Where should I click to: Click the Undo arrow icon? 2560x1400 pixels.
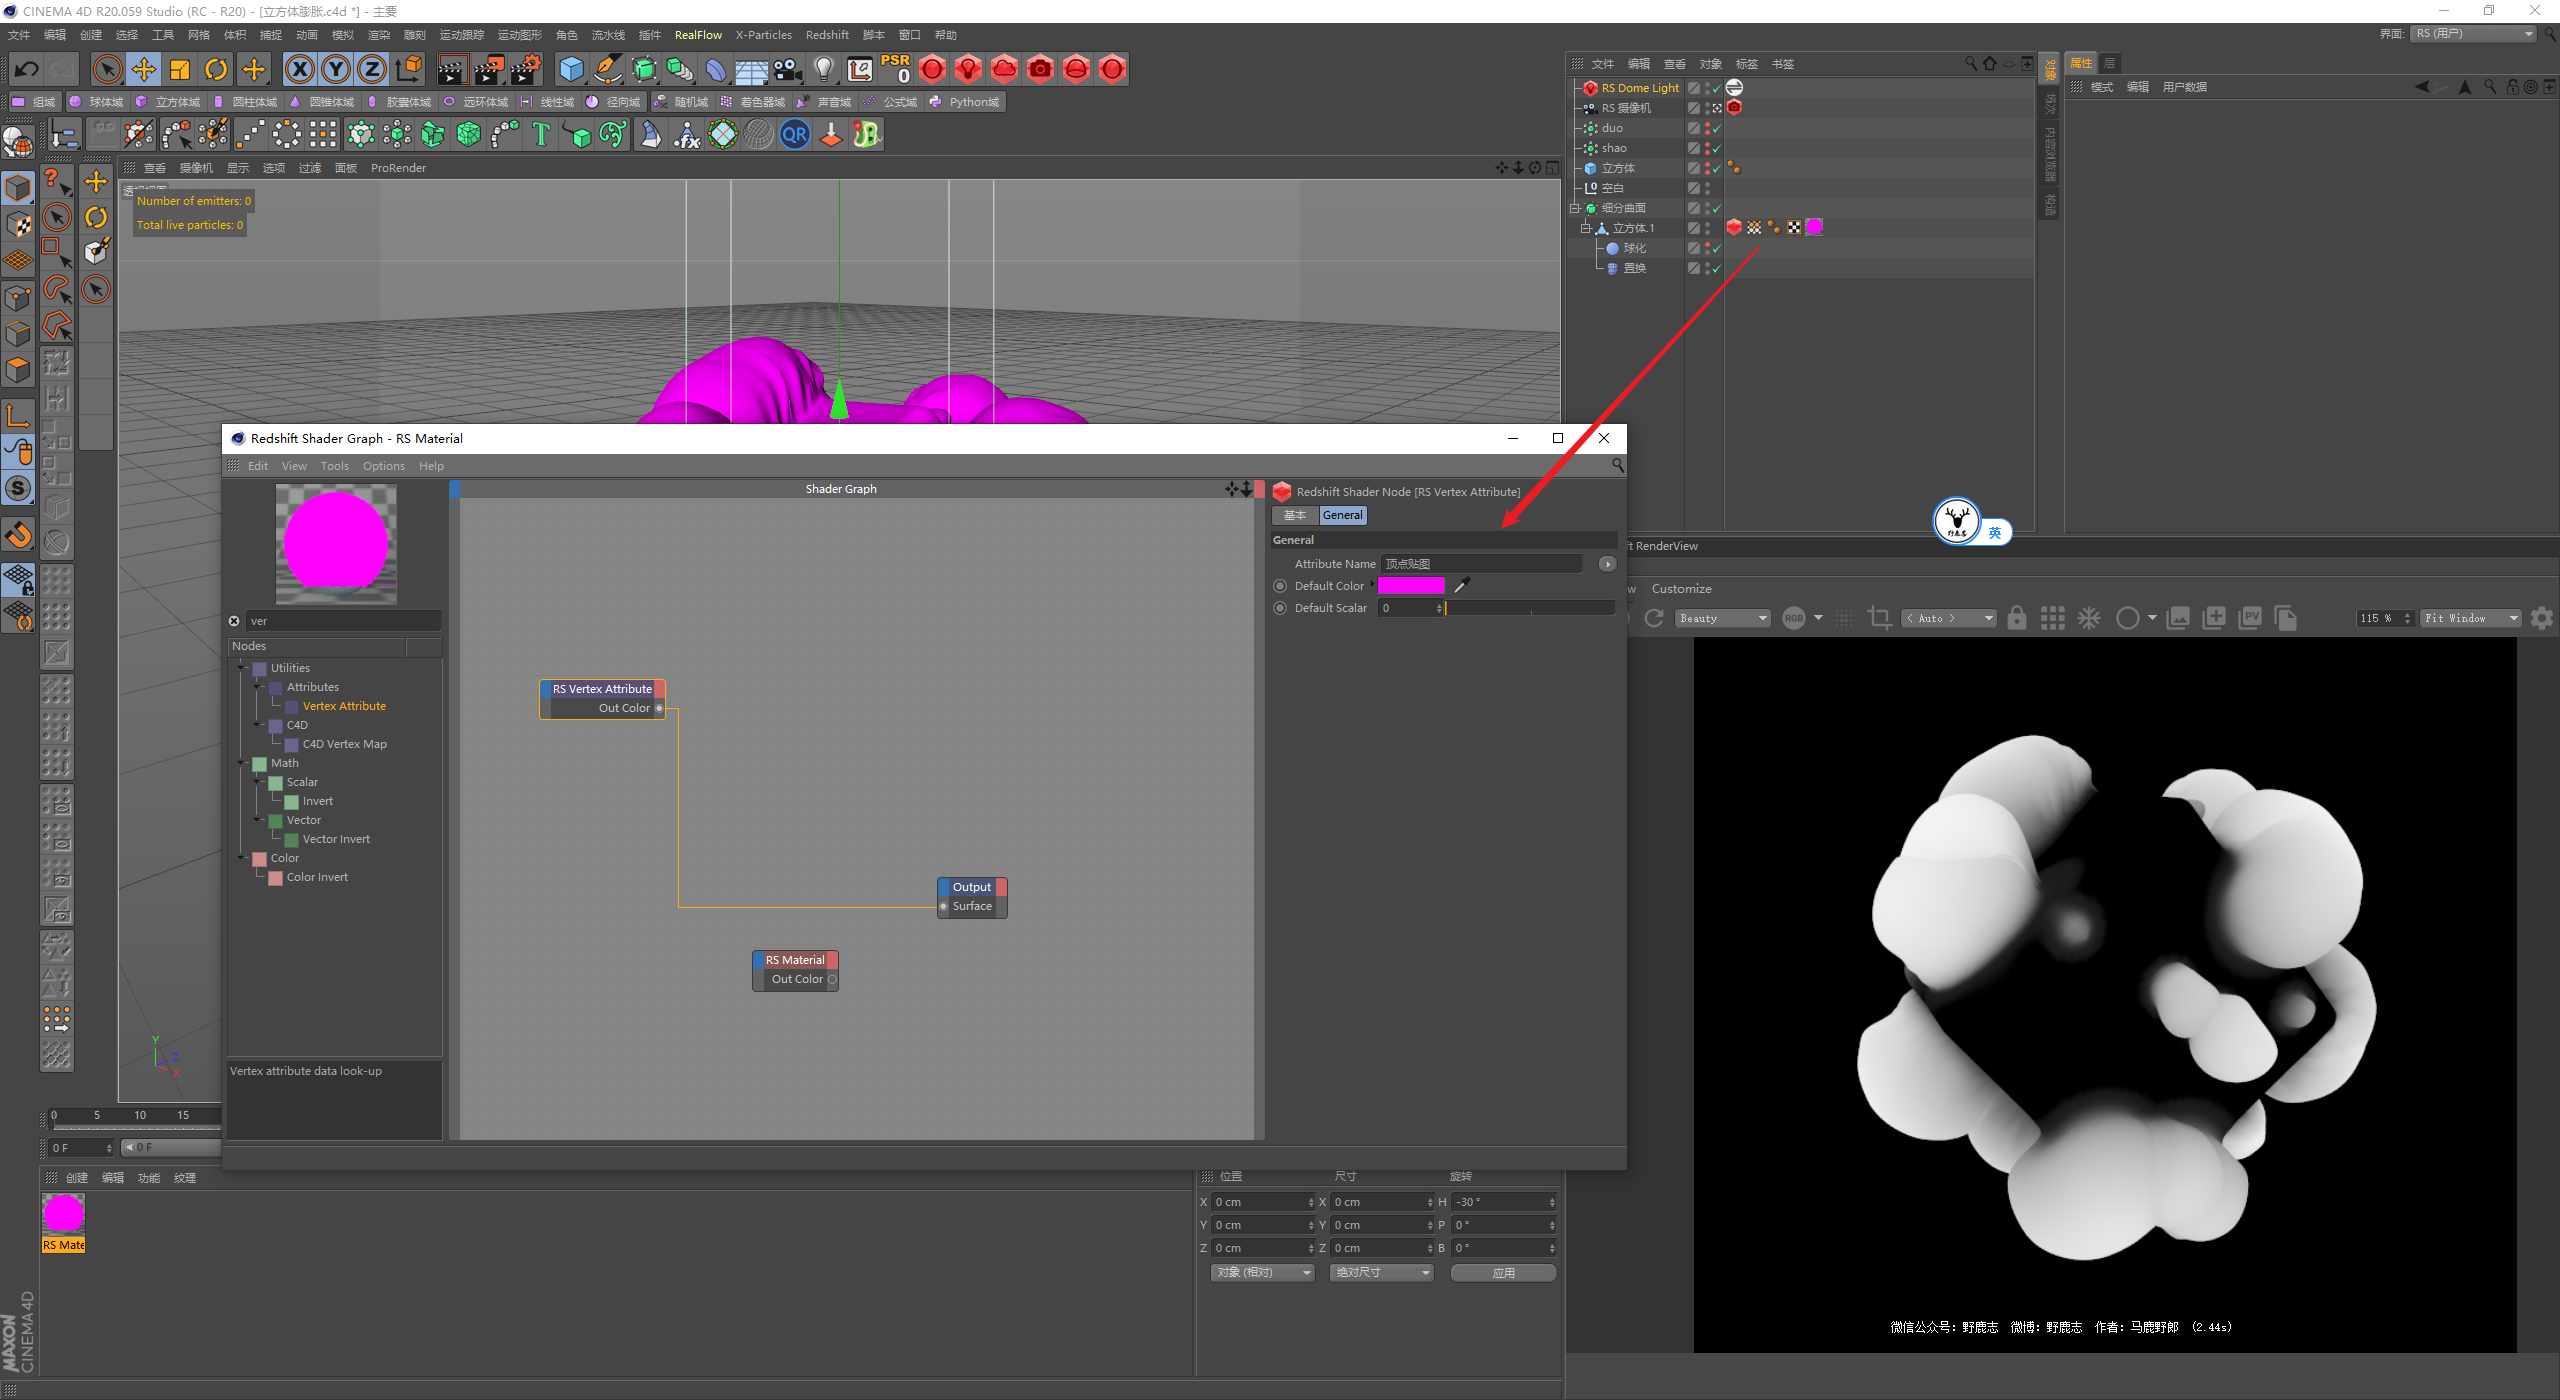27,70
